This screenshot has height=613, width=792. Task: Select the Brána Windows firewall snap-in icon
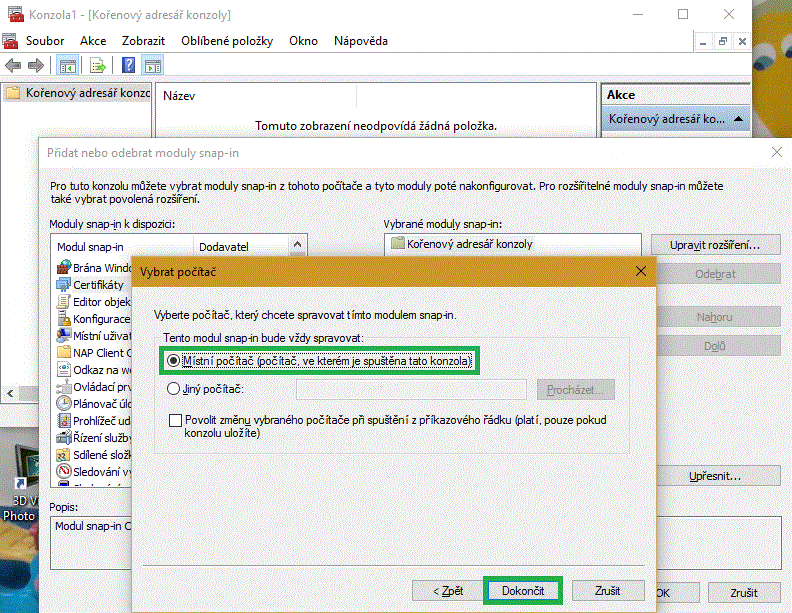(x=63, y=268)
